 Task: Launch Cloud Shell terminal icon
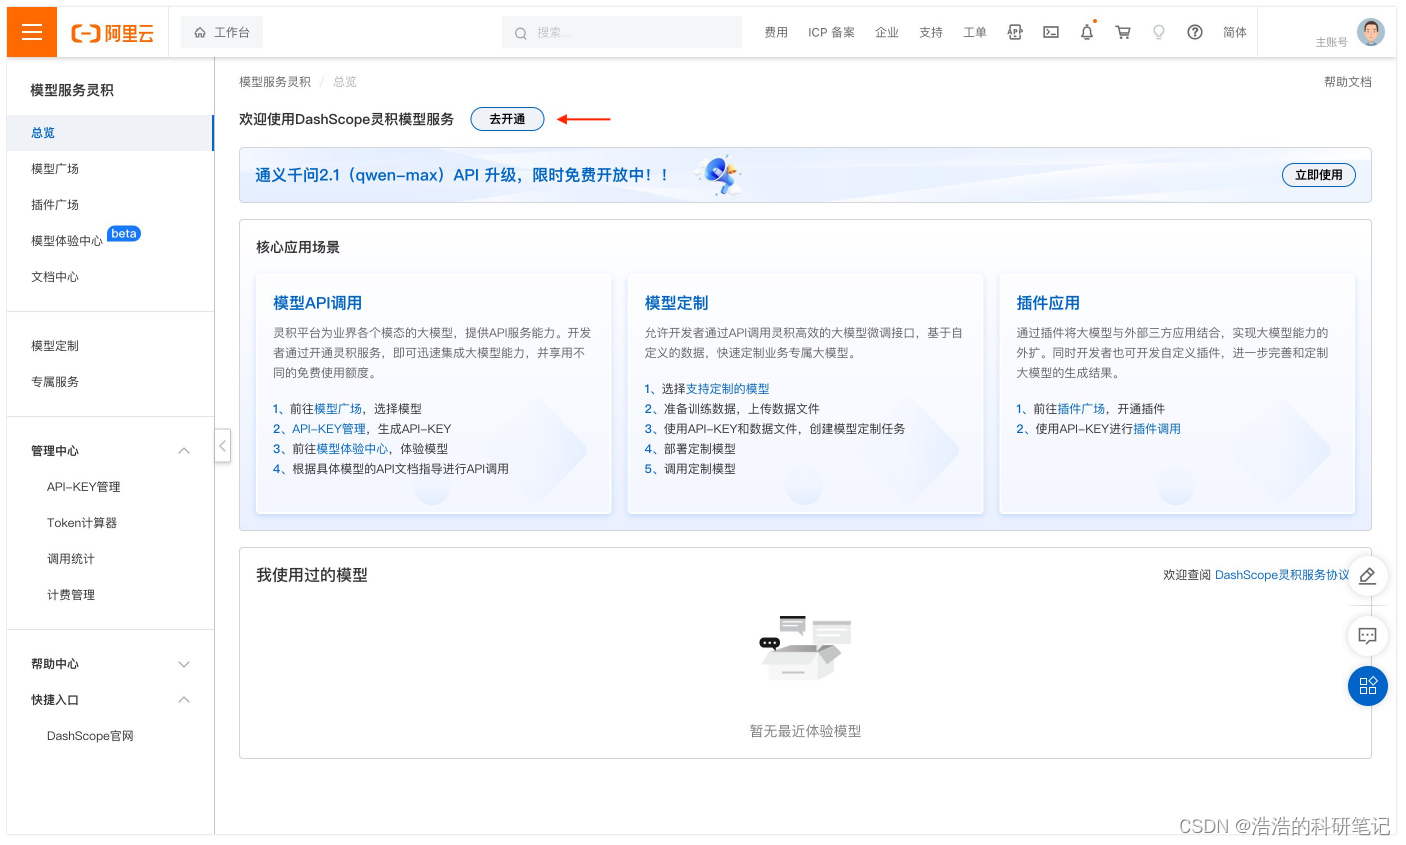click(x=1051, y=32)
